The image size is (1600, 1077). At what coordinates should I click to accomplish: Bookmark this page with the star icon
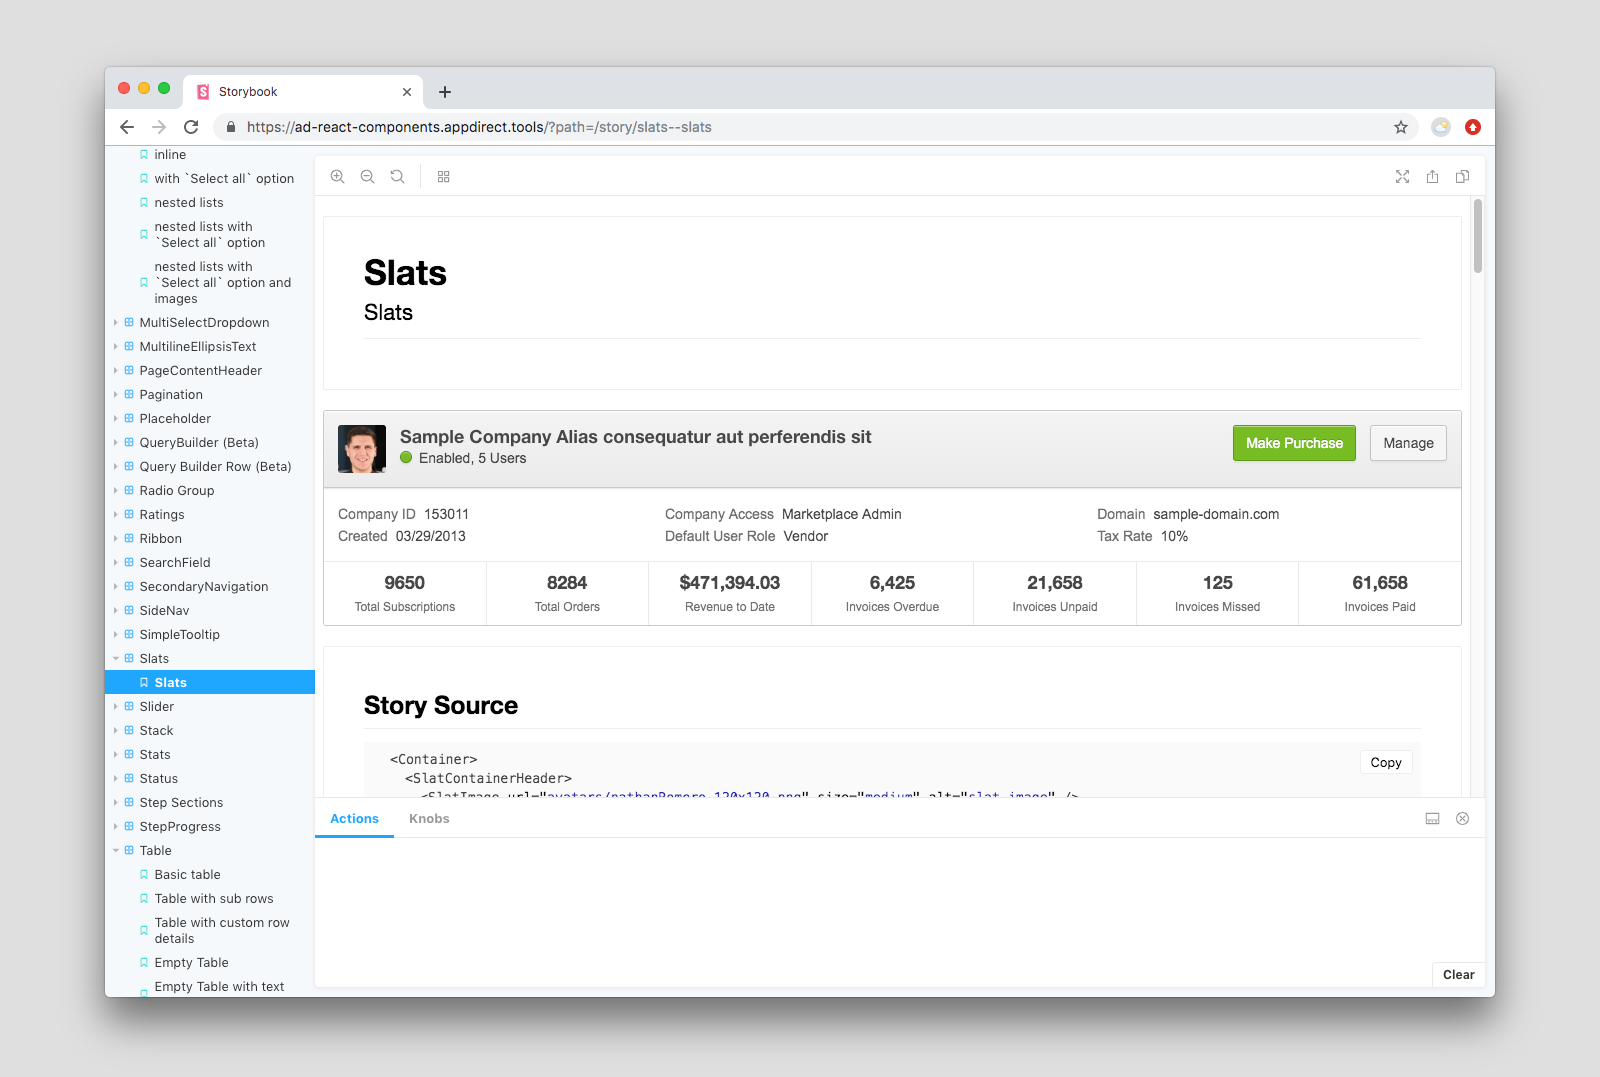pyautogui.click(x=1401, y=127)
